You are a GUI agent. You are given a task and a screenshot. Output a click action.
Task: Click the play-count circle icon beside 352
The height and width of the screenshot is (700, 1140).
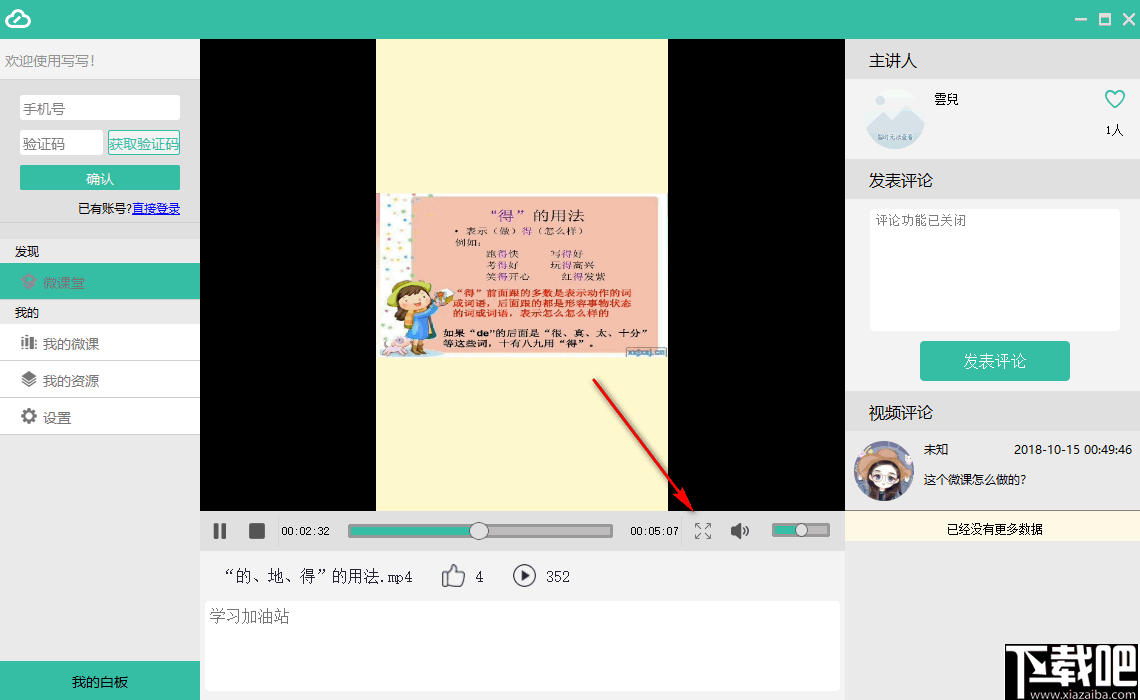(524, 576)
